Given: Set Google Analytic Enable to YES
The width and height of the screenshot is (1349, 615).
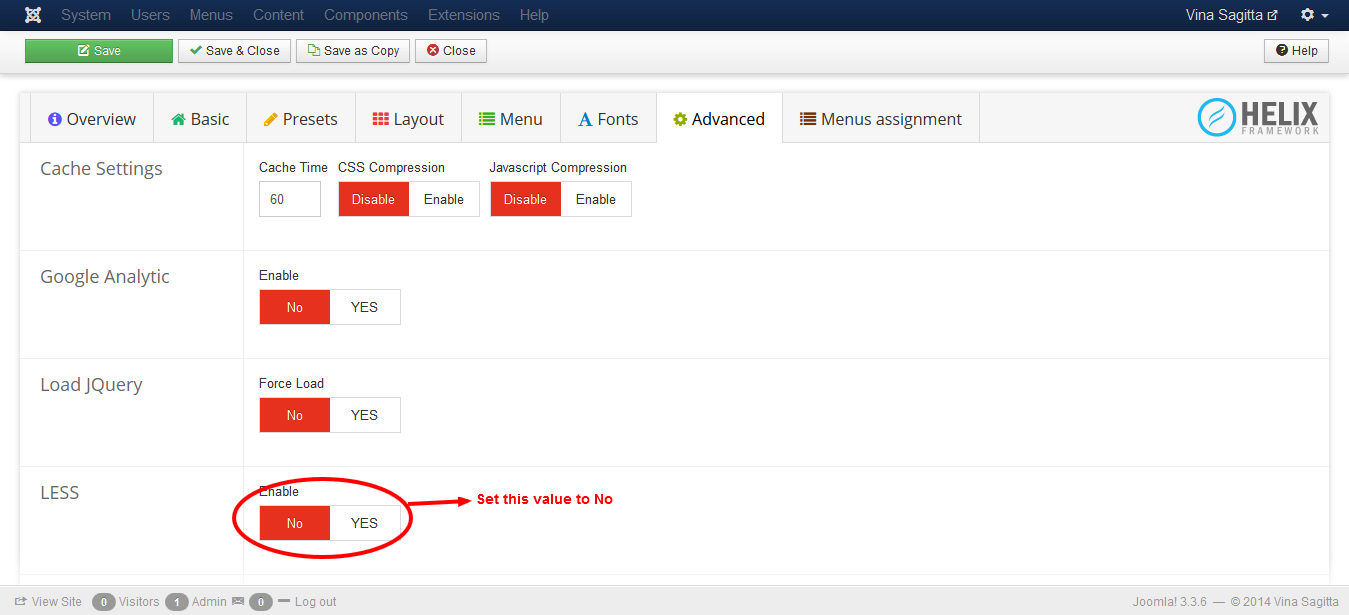Looking at the screenshot, I should click(x=364, y=307).
